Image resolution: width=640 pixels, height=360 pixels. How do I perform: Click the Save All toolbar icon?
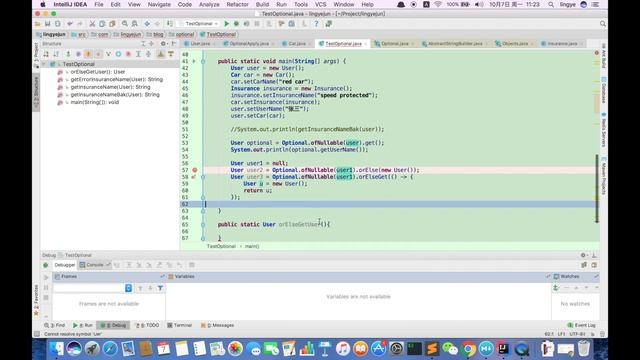(47, 24)
